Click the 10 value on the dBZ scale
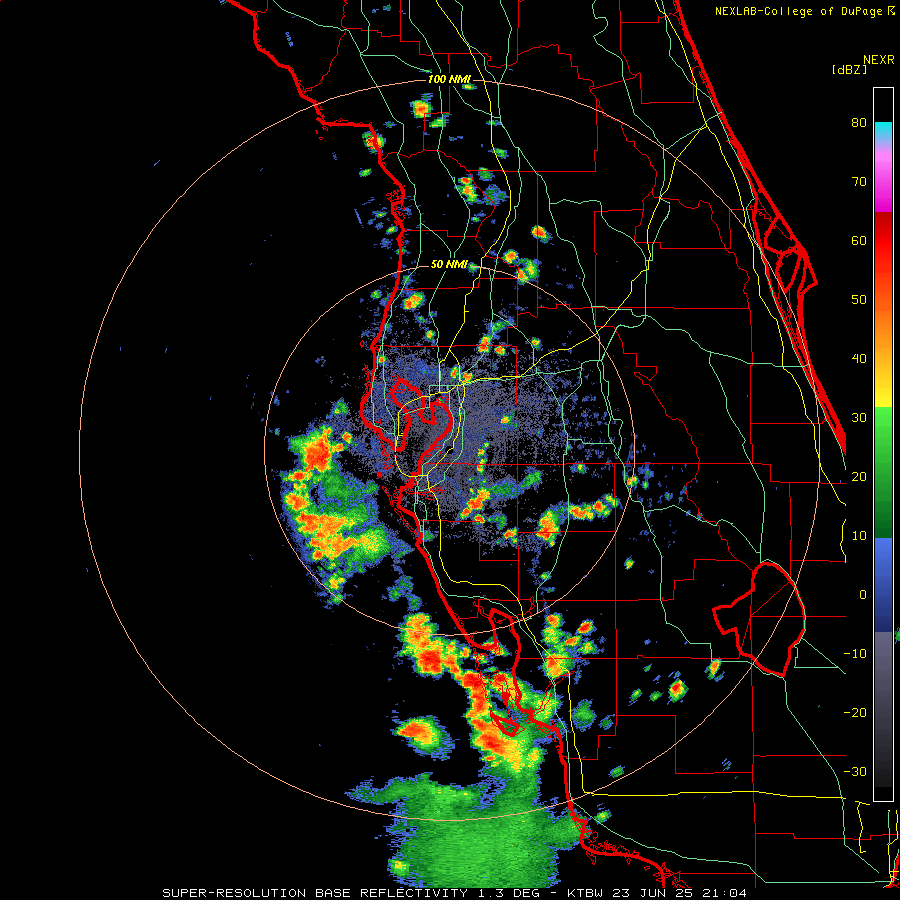The width and height of the screenshot is (900, 900). (x=859, y=536)
